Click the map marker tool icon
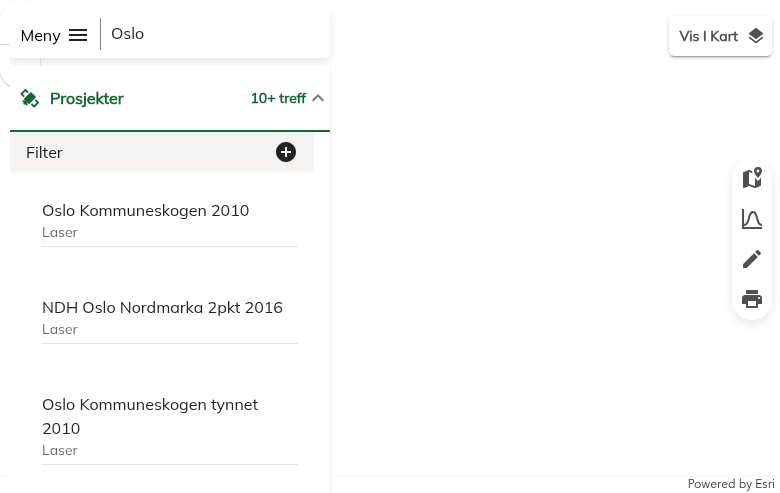This screenshot has width=780, height=493. click(x=752, y=178)
